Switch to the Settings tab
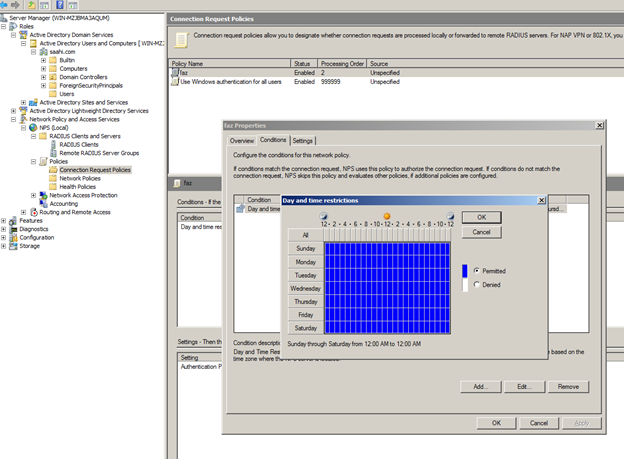The width and height of the screenshot is (624, 459). pos(303,141)
